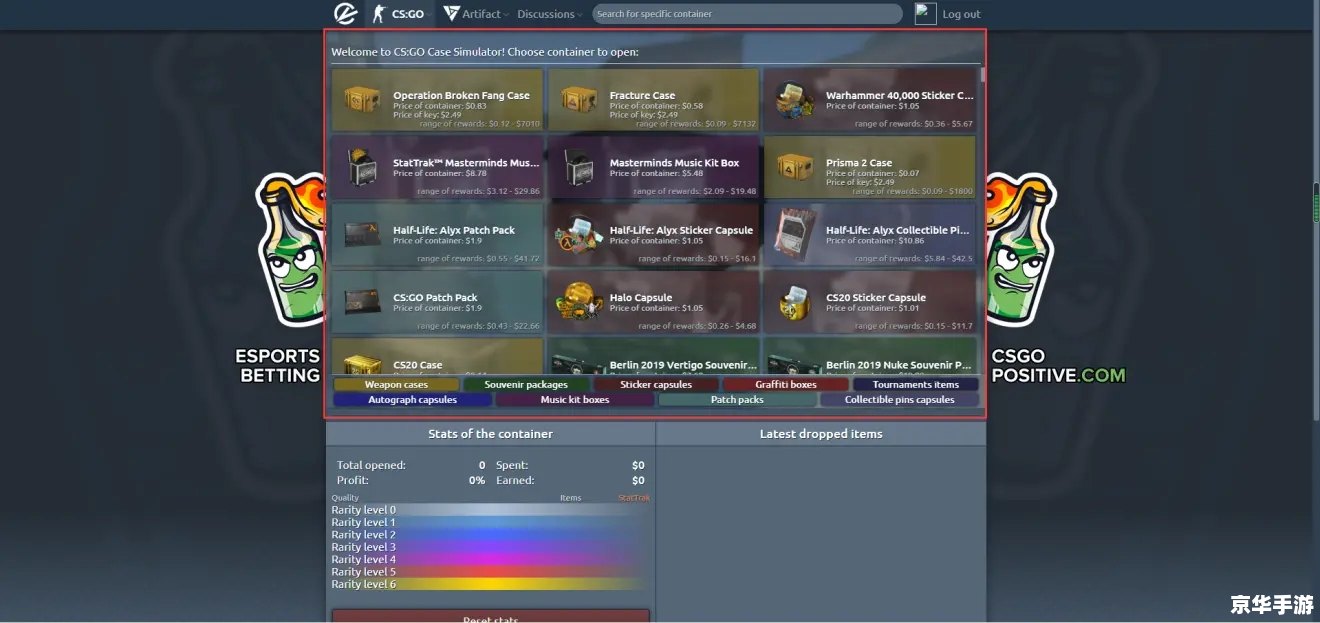Open the Berlin 2019 Vertigo Souvenir package icon
This screenshot has height=623, width=1320.
(577, 364)
